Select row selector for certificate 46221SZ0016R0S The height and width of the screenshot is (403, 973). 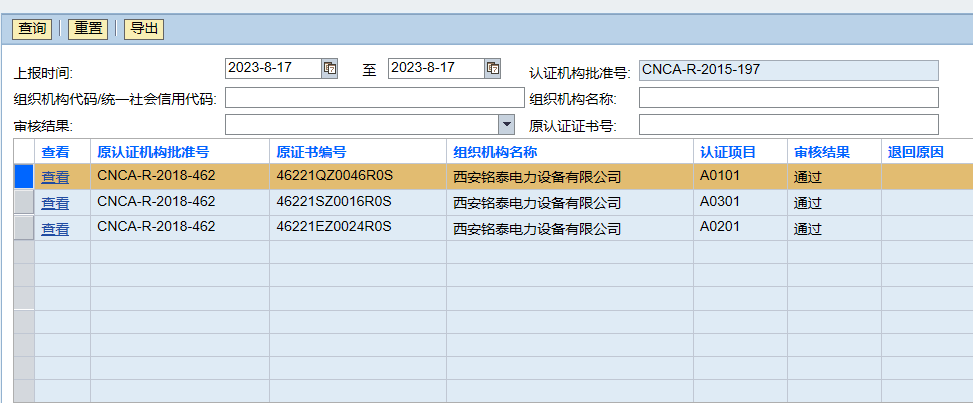click(x=24, y=203)
